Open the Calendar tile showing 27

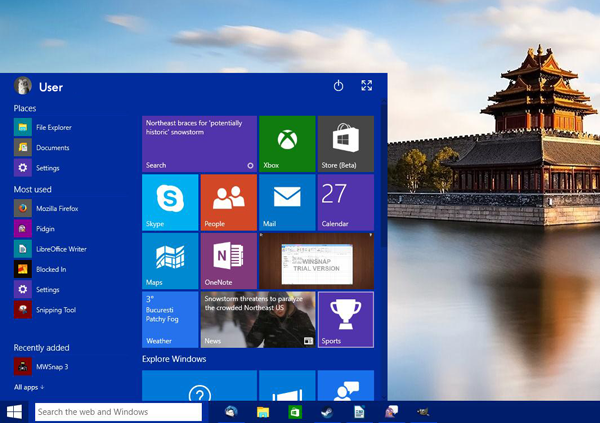click(x=346, y=203)
